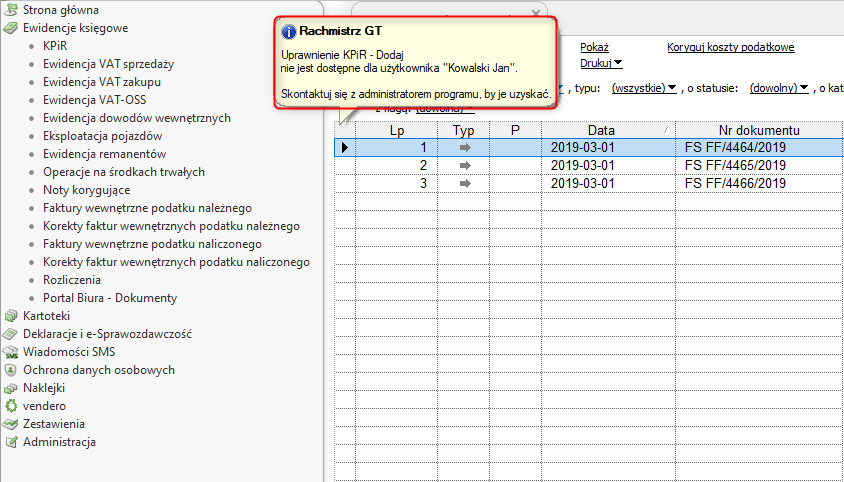Click the Naklejki icon

point(10,388)
